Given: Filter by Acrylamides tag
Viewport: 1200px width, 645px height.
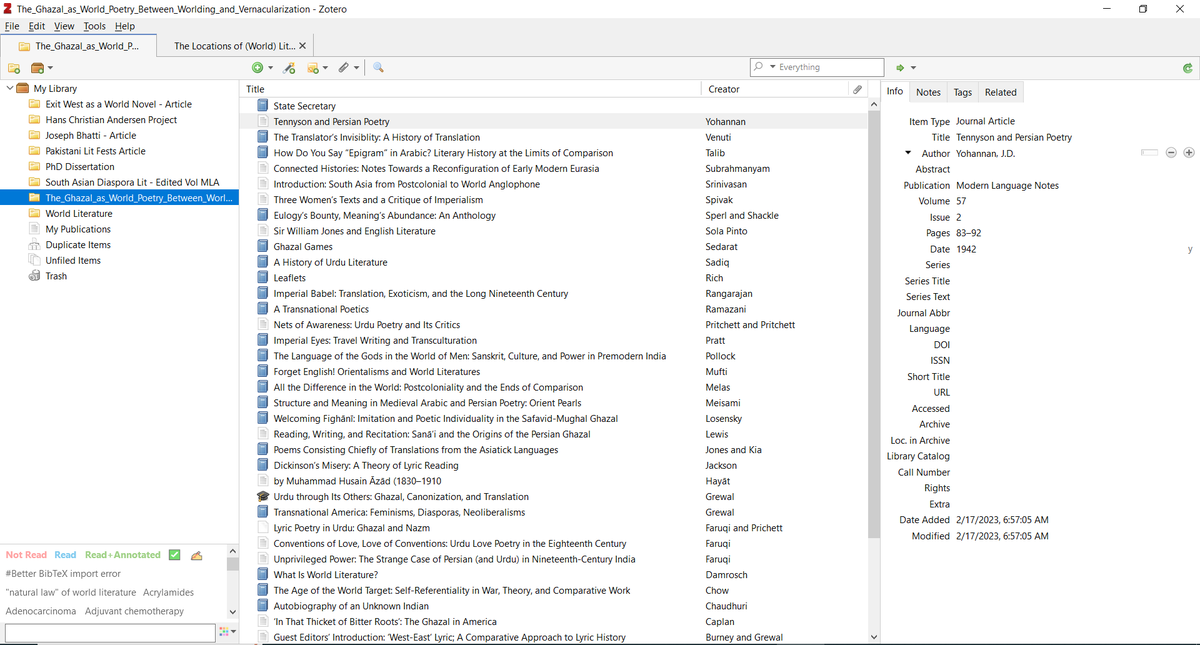Looking at the screenshot, I should [x=168, y=592].
